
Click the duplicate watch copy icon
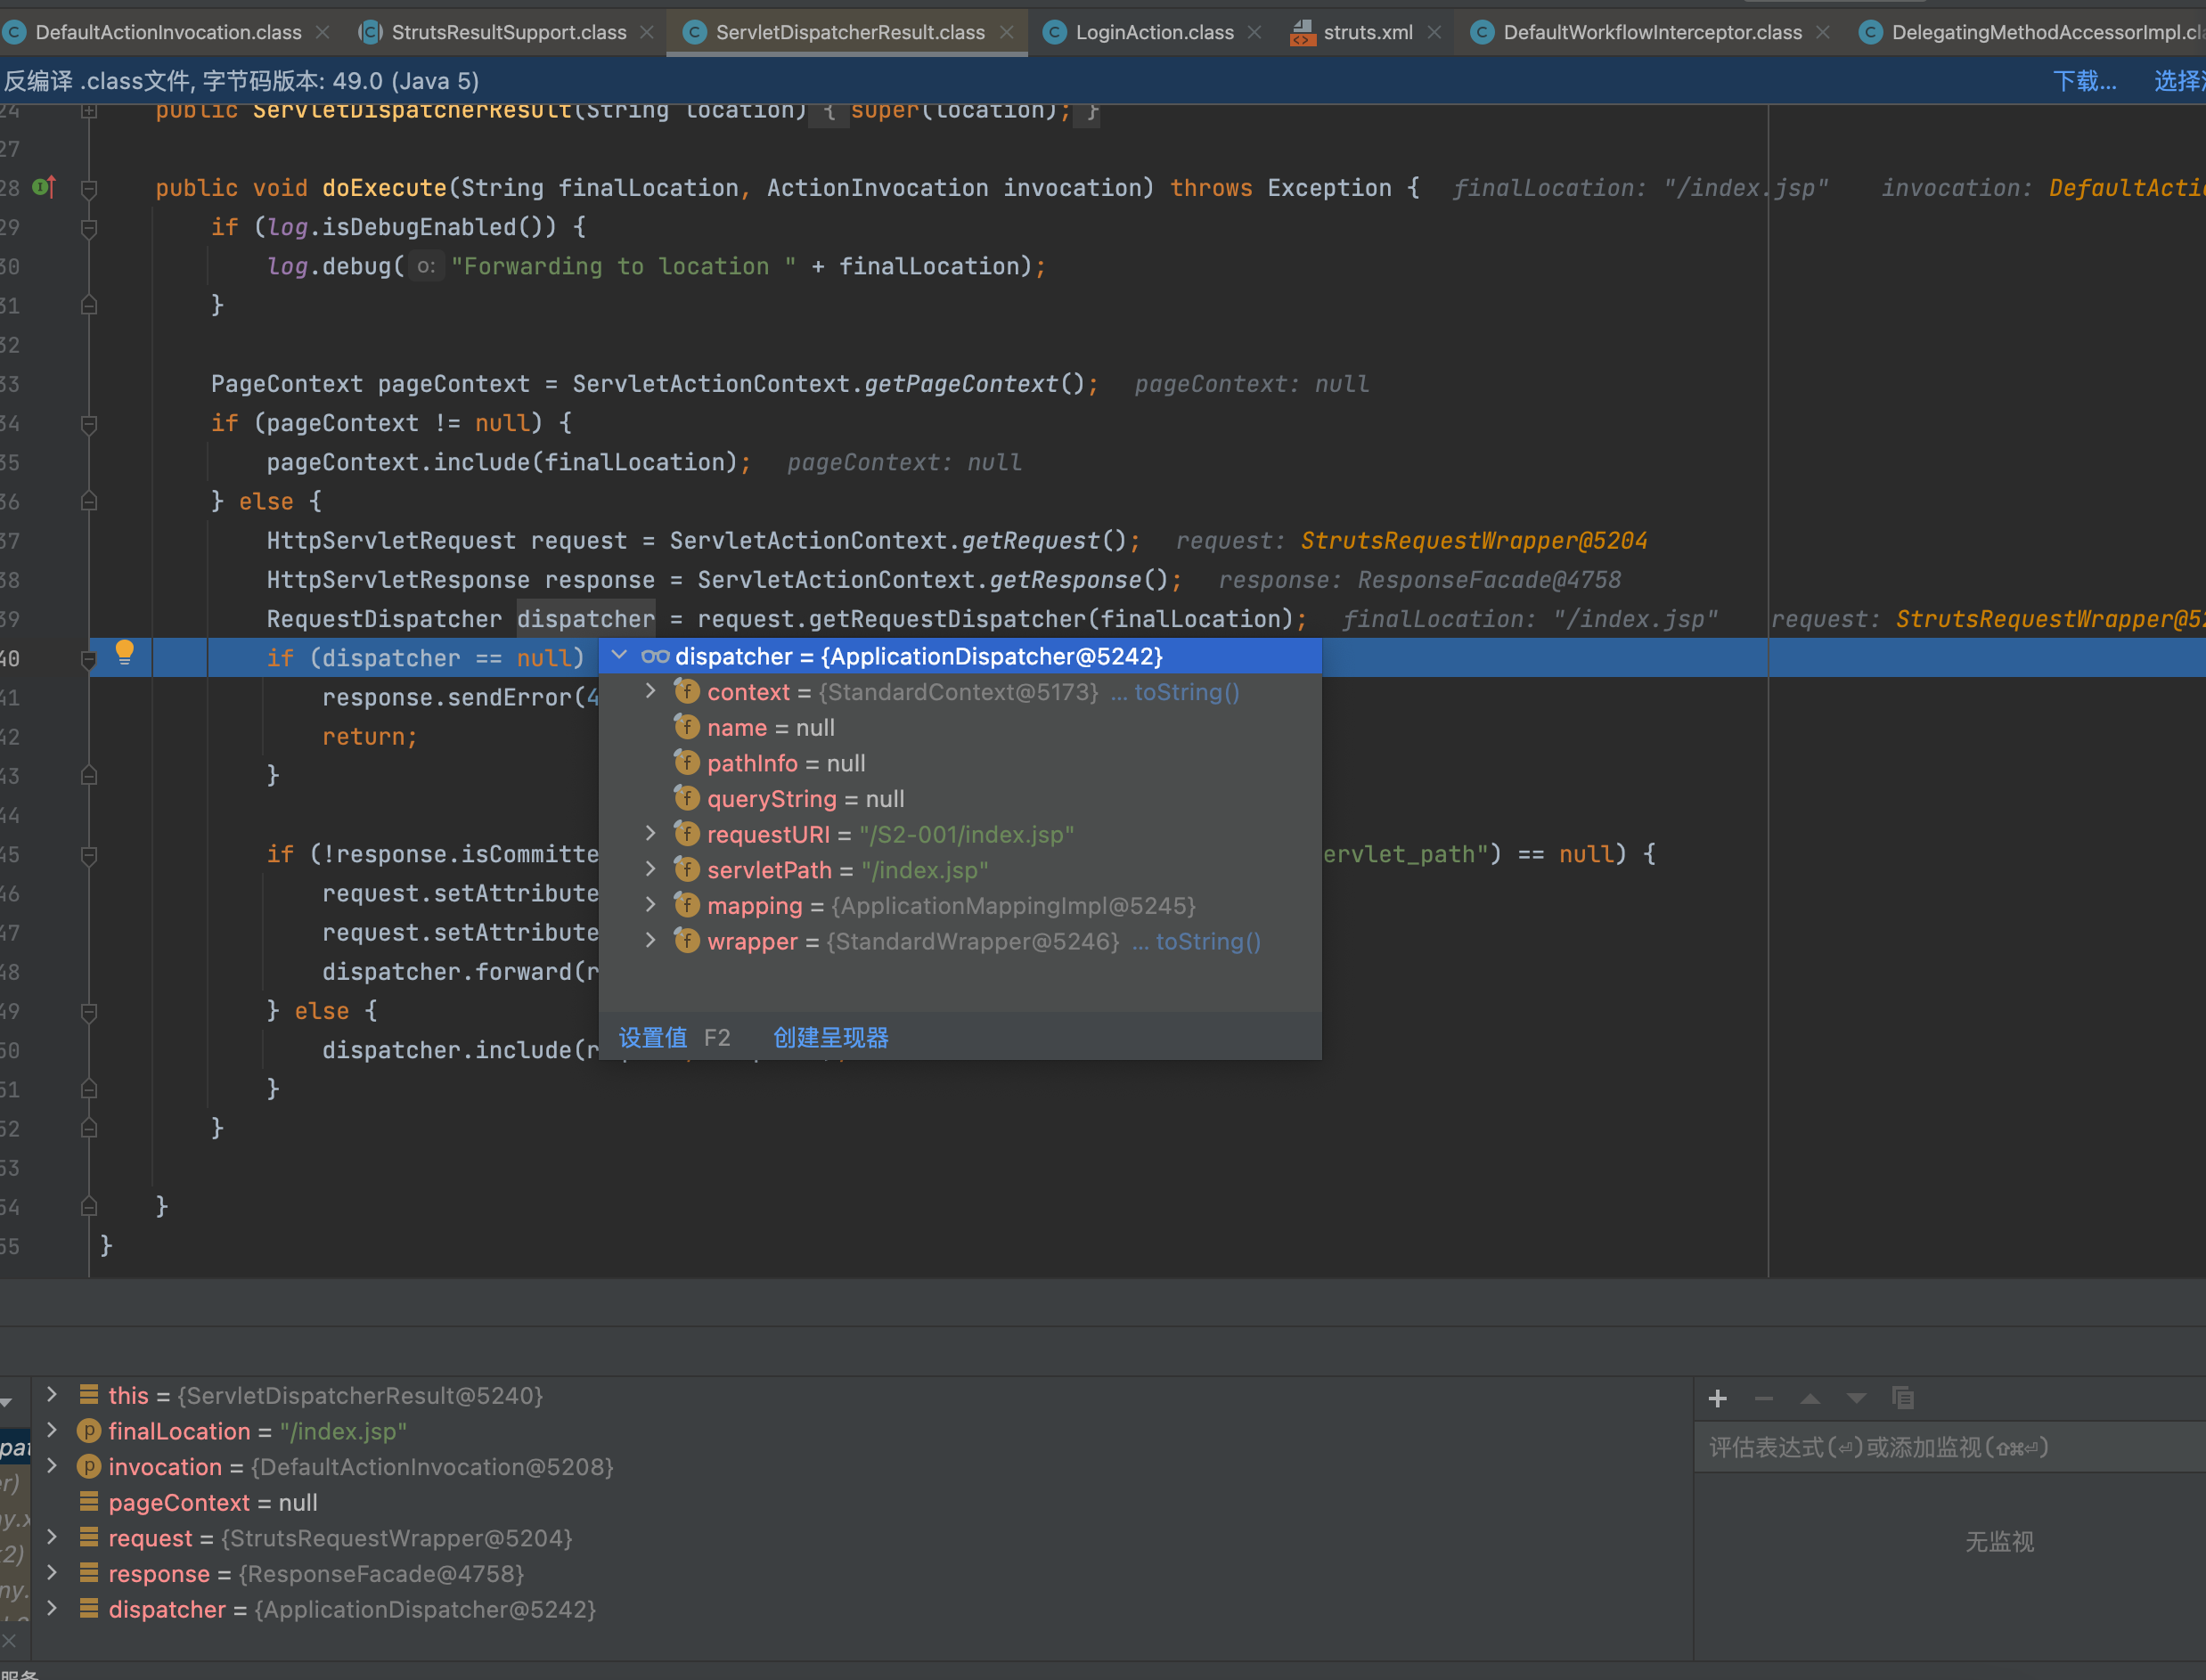1903,1398
